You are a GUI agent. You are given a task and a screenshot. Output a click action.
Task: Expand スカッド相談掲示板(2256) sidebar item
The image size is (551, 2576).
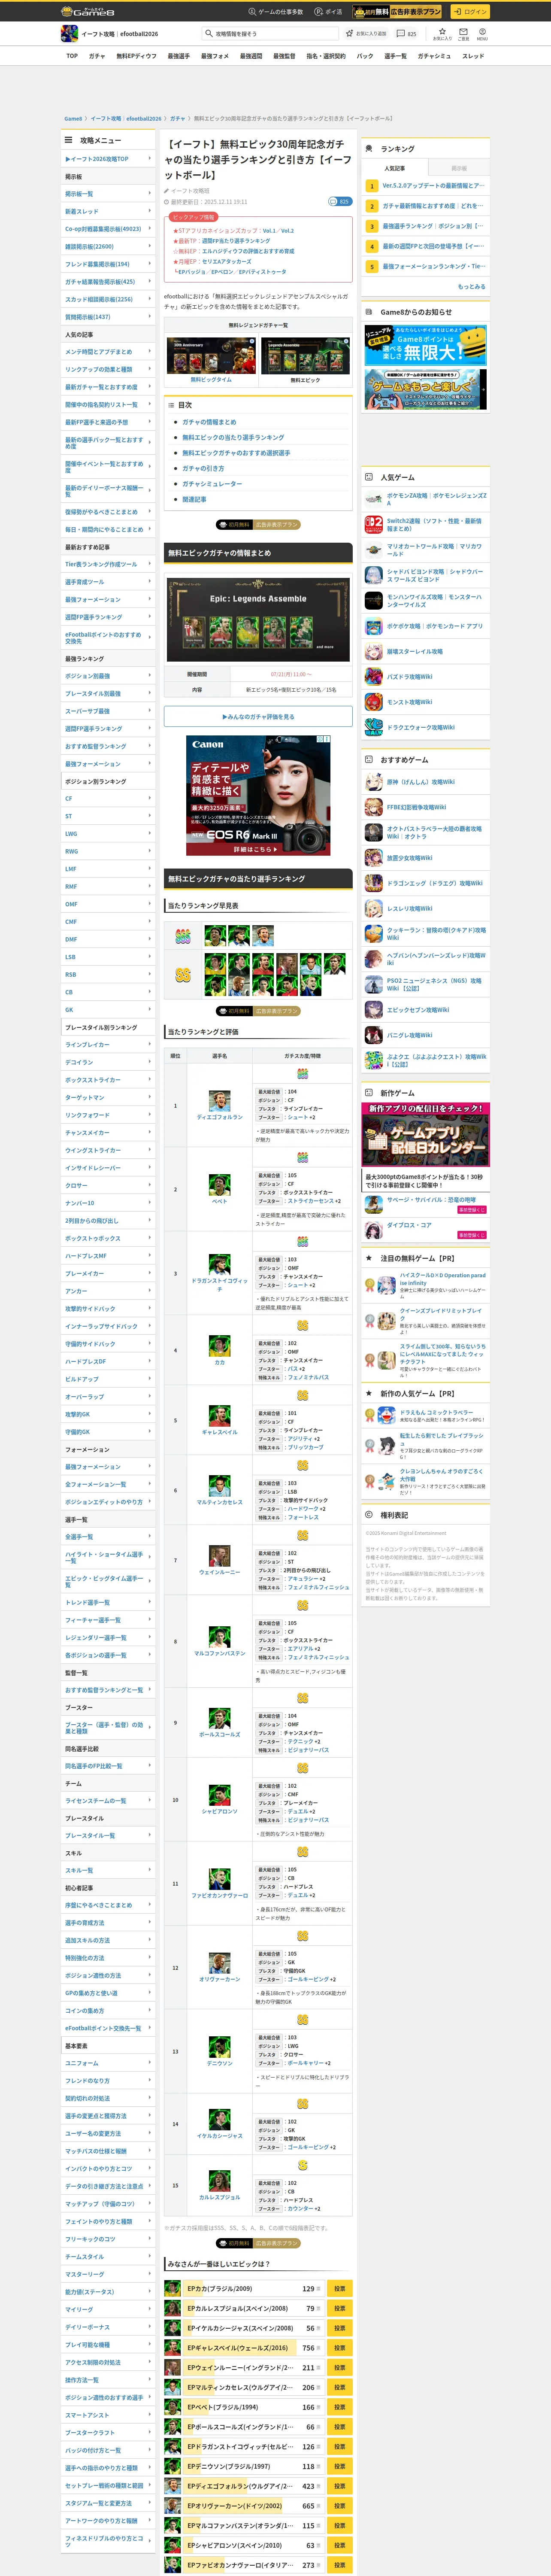pos(108,299)
